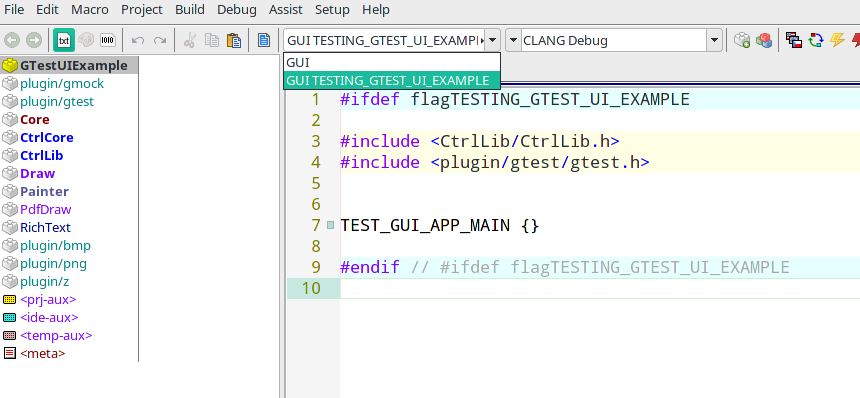Click the yellow lightning build icon
The width and height of the screenshot is (860, 398).
837,40
